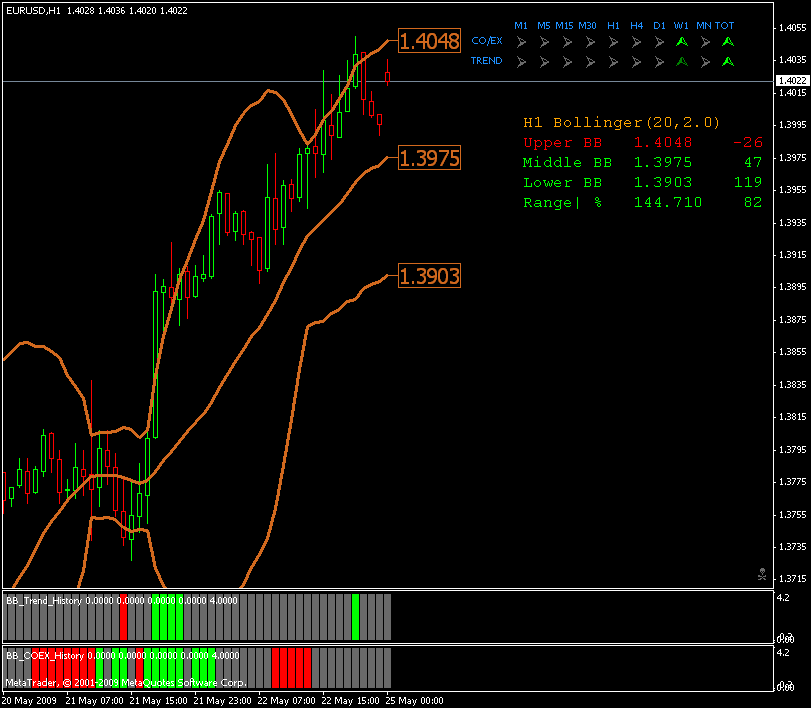Click the 1.4055 price axis label
The image size is (811, 708).
(x=793, y=28)
